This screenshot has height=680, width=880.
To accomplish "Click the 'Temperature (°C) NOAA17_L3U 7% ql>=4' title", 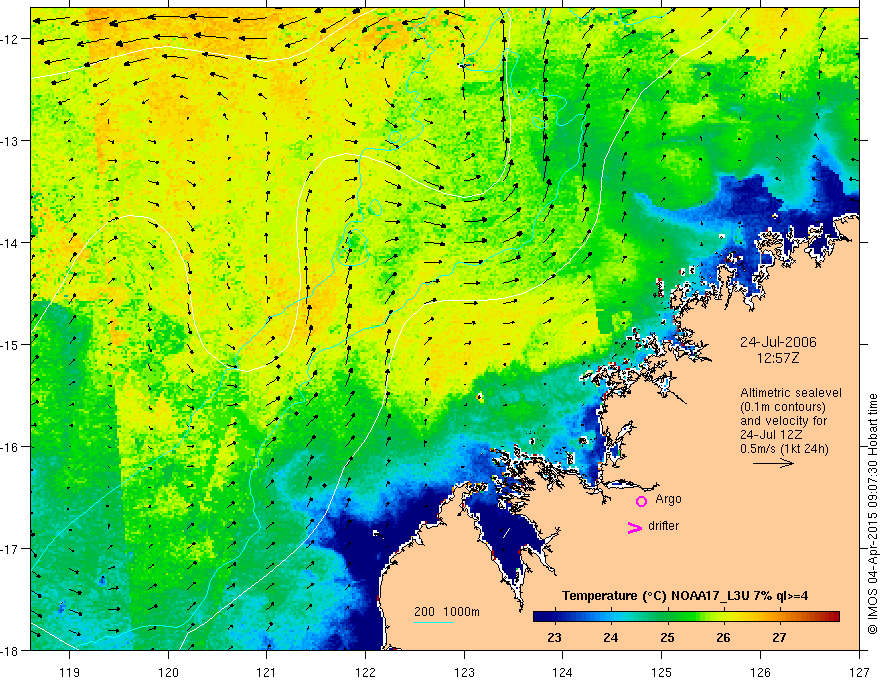I will (685, 596).
